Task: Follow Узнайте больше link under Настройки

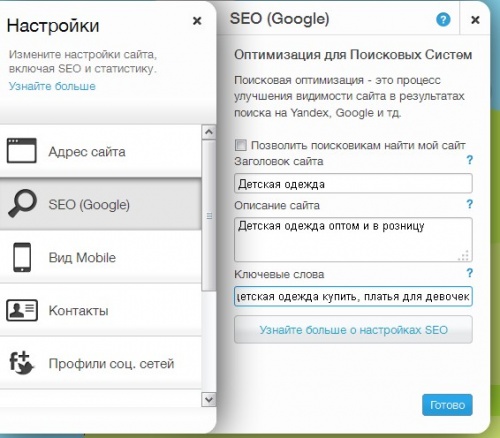Action: coord(52,86)
